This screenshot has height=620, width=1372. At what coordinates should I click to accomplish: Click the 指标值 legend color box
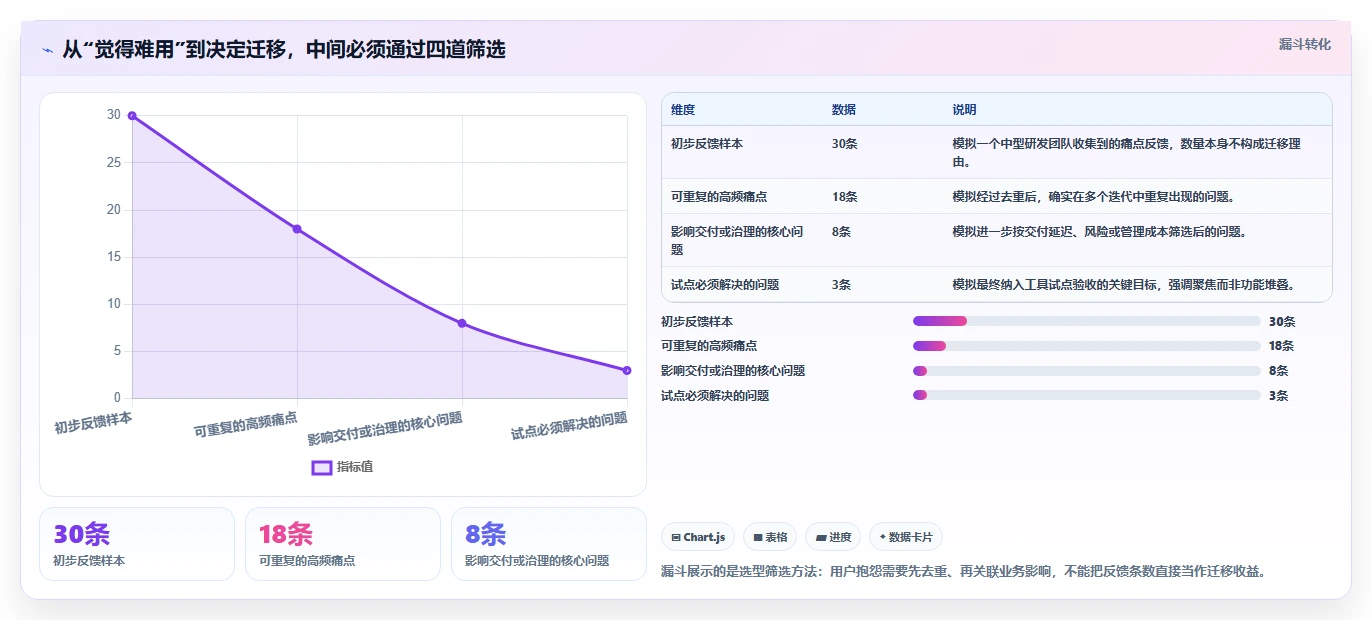tap(322, 467)
